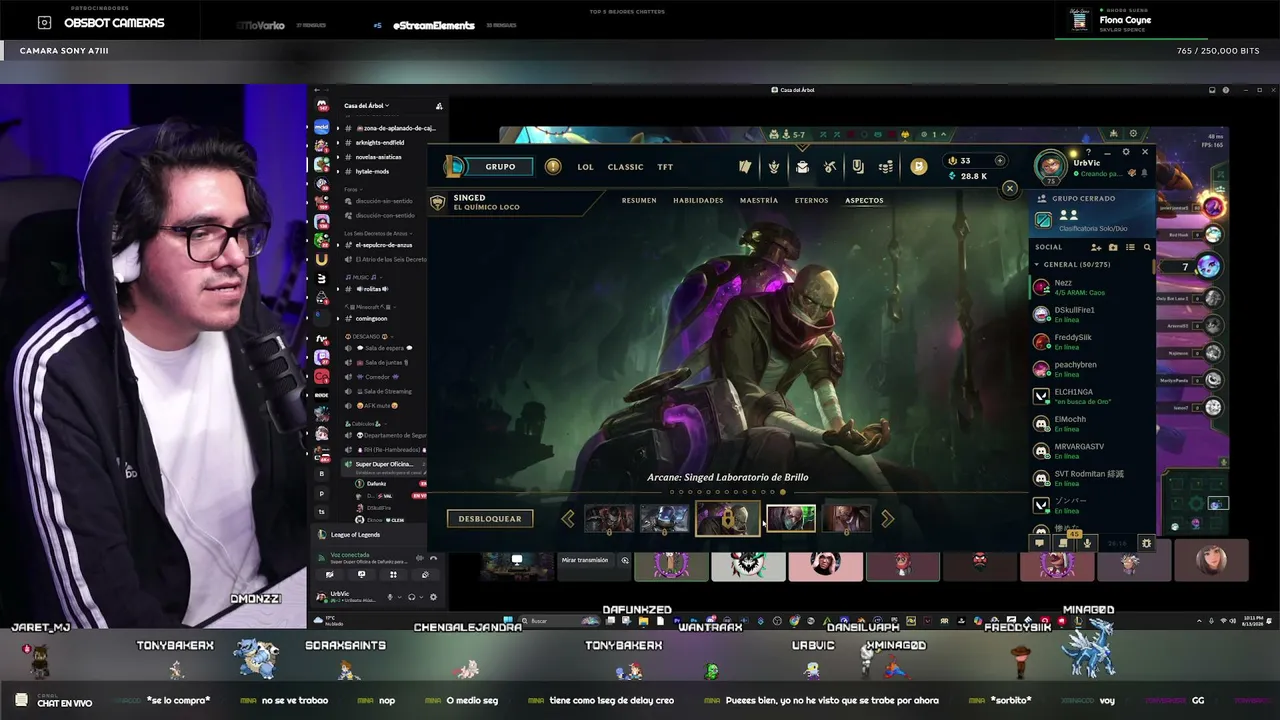This screenshot has height=720, width=1280.
Task: Click the add friend icon in Social
Action: coord(1096,247)
